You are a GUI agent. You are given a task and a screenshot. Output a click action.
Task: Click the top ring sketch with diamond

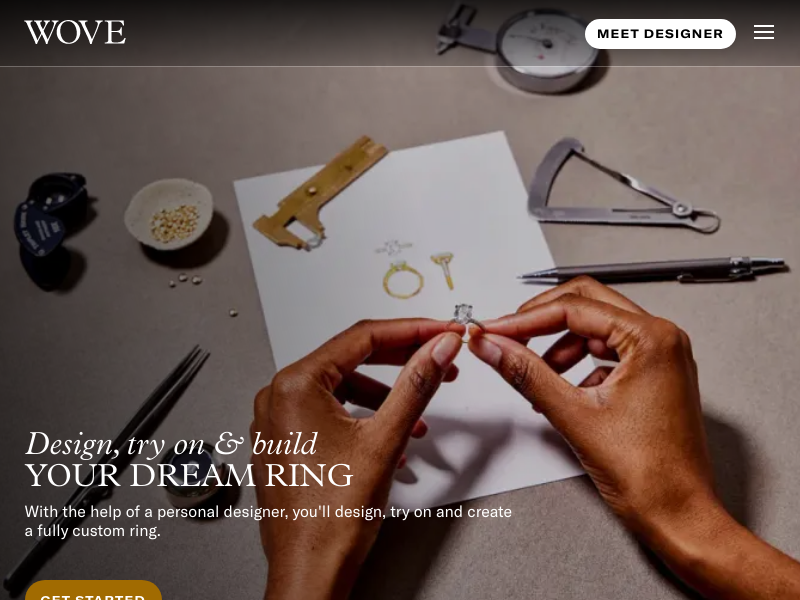pos(393,248)
